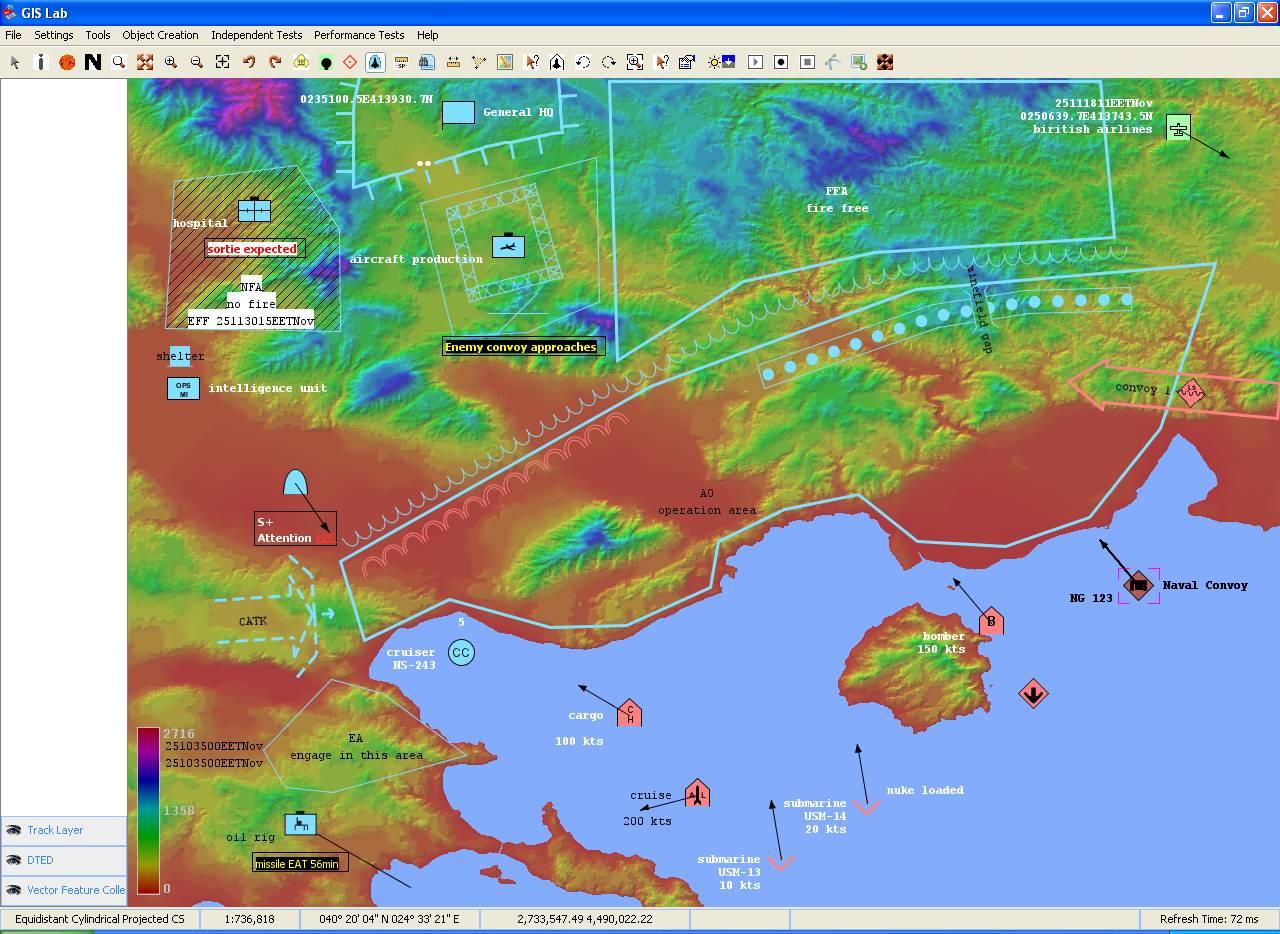Click the pan four-arrows tool
Screen dimensions: 1280x934
[x=145, y=62]
